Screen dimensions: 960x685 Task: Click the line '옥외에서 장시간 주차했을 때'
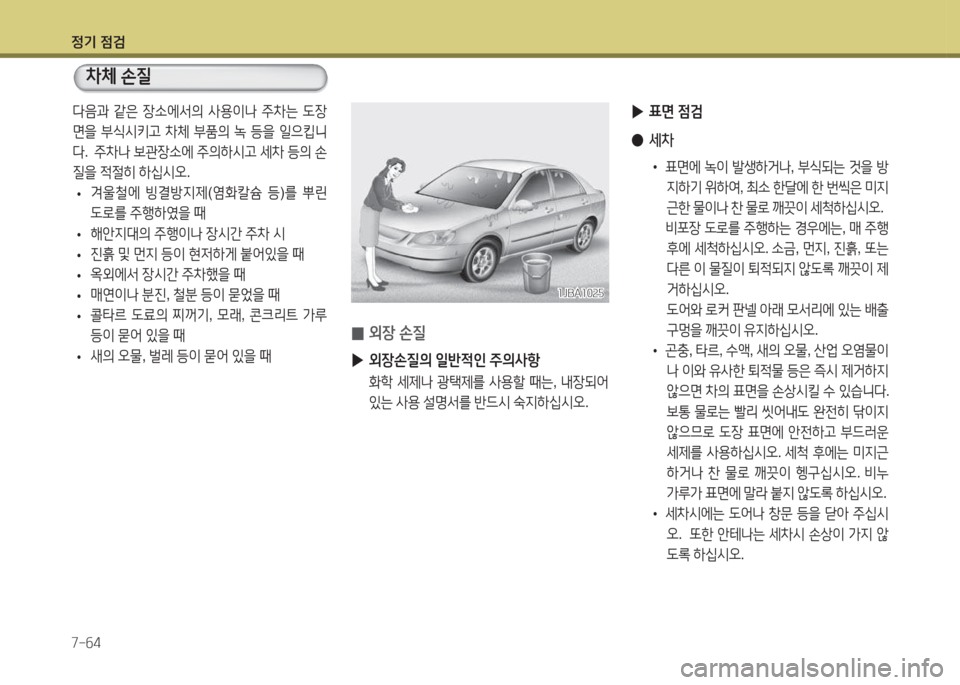[x=168, y=274]
